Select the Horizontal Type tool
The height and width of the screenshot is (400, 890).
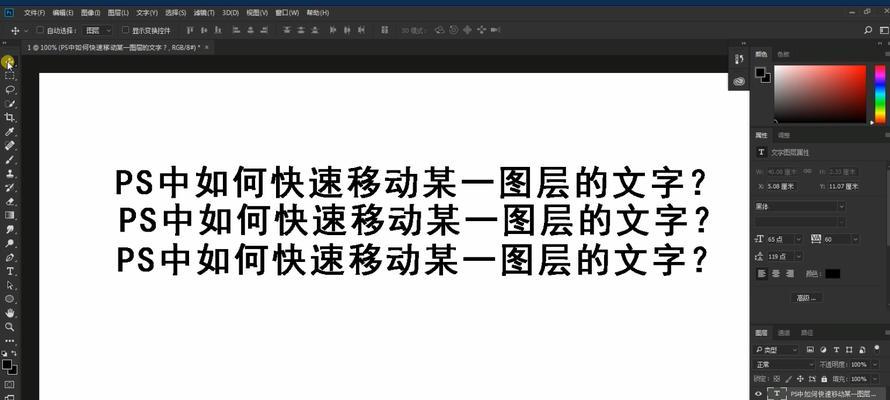(10, 271)
